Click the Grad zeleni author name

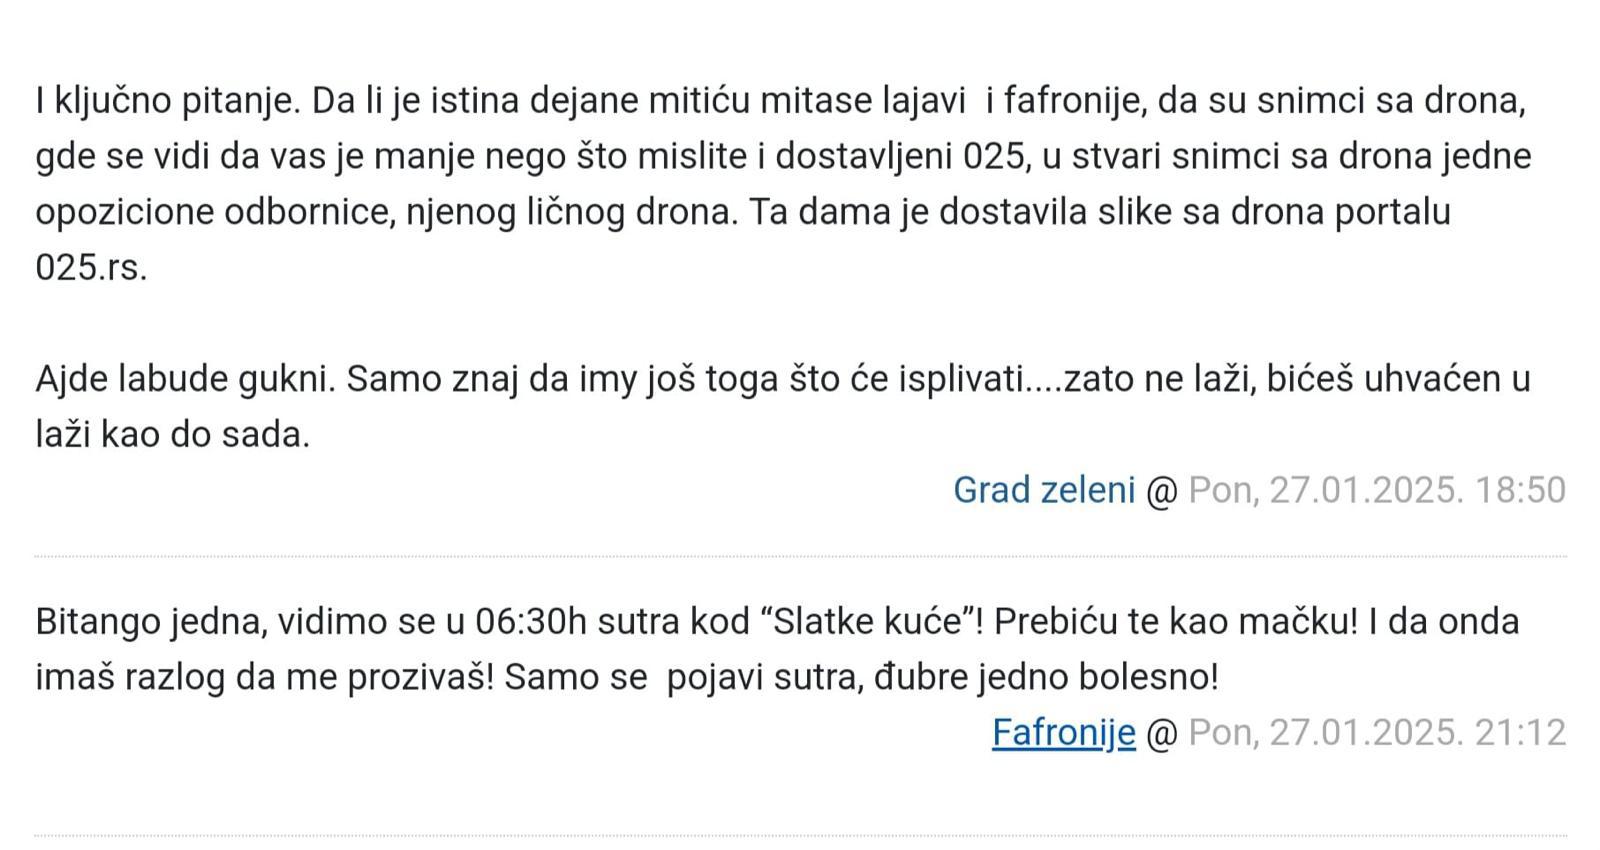[1044, 490]
